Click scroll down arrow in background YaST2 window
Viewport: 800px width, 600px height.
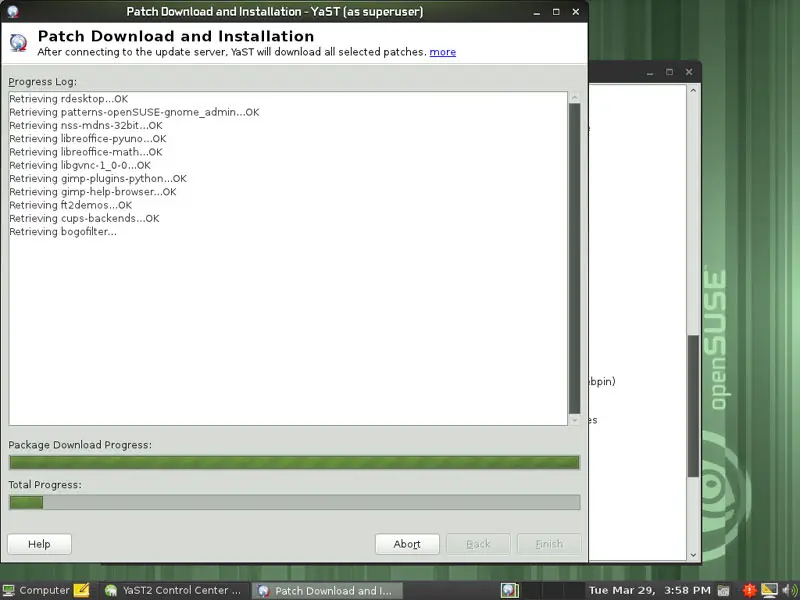tap(693, 555)
